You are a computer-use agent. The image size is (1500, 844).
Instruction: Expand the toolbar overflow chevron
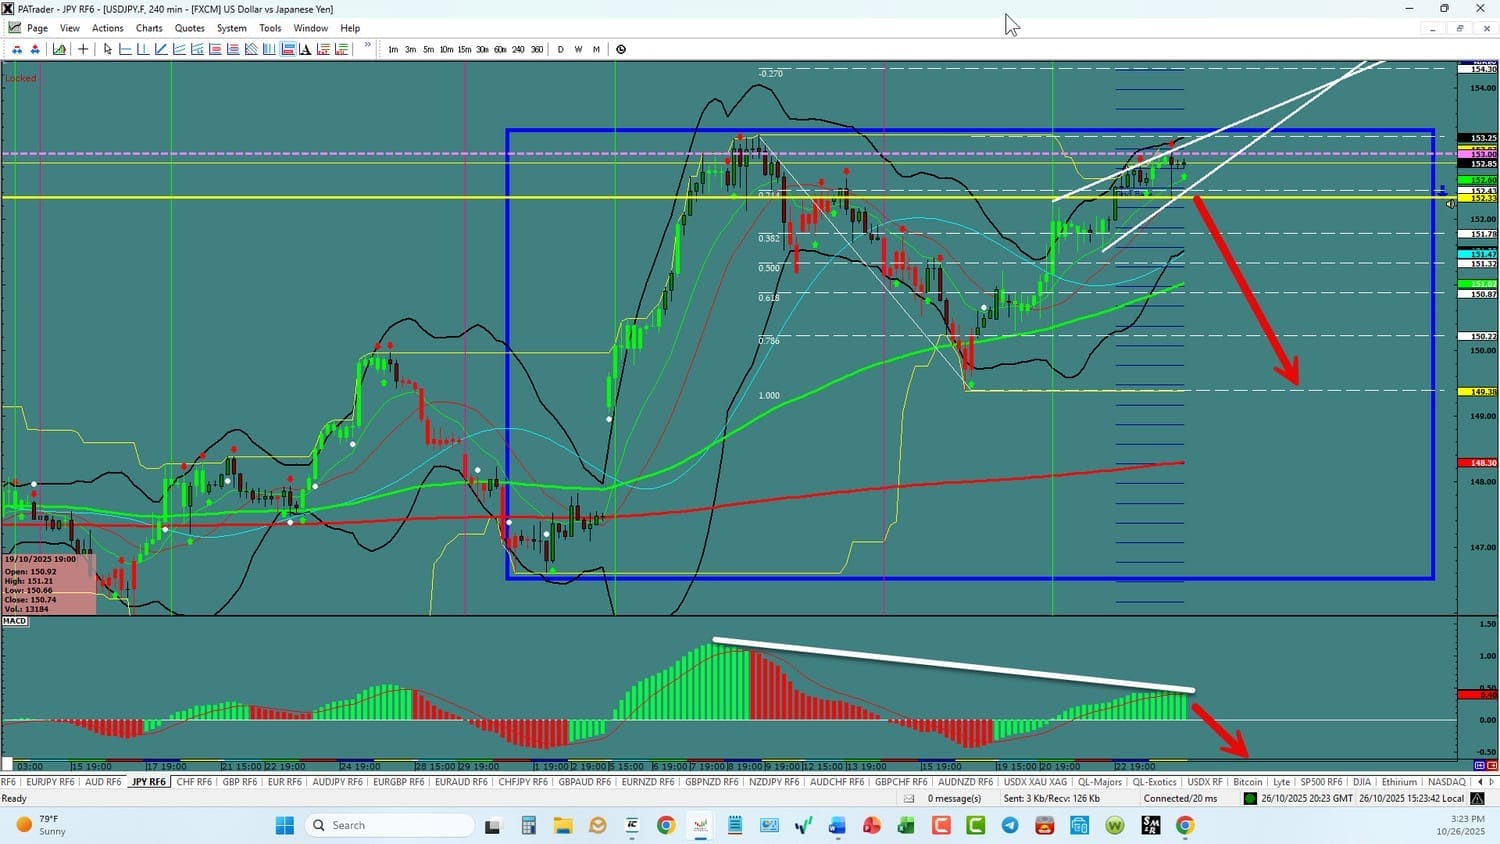pyautogui.click(x=367, y=46)
